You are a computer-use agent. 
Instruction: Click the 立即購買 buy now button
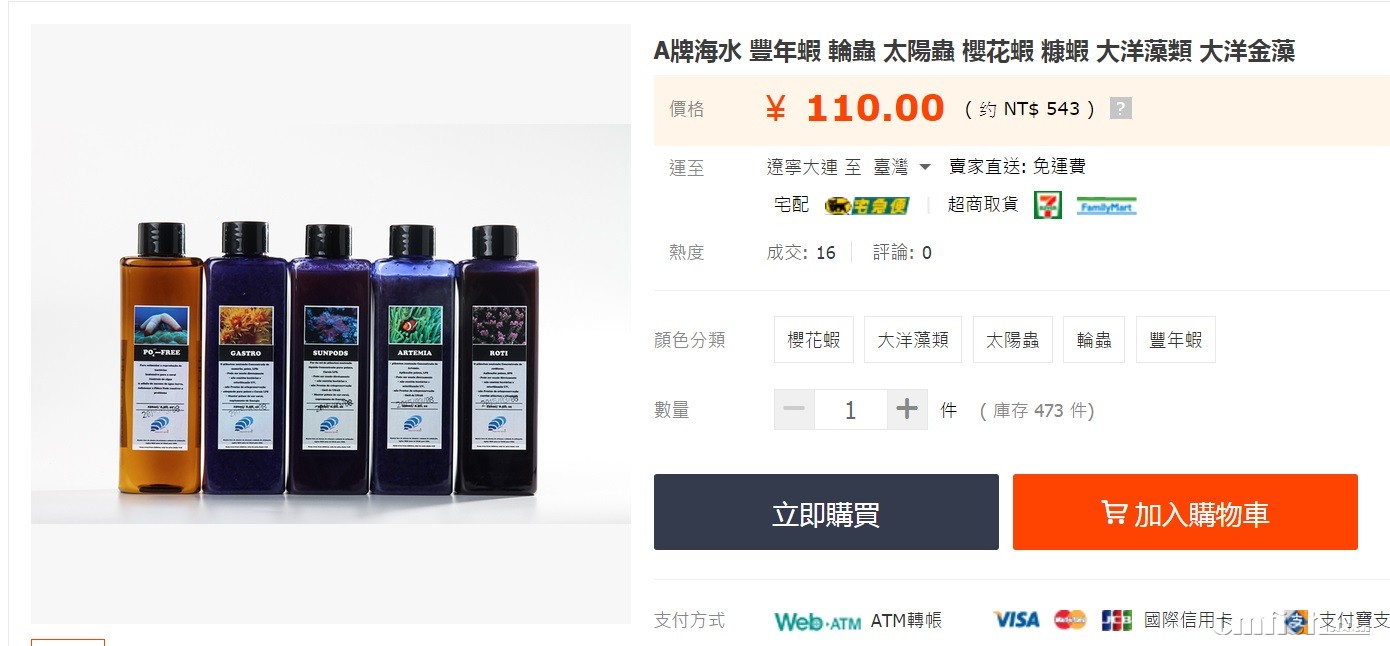click(826, 512)
